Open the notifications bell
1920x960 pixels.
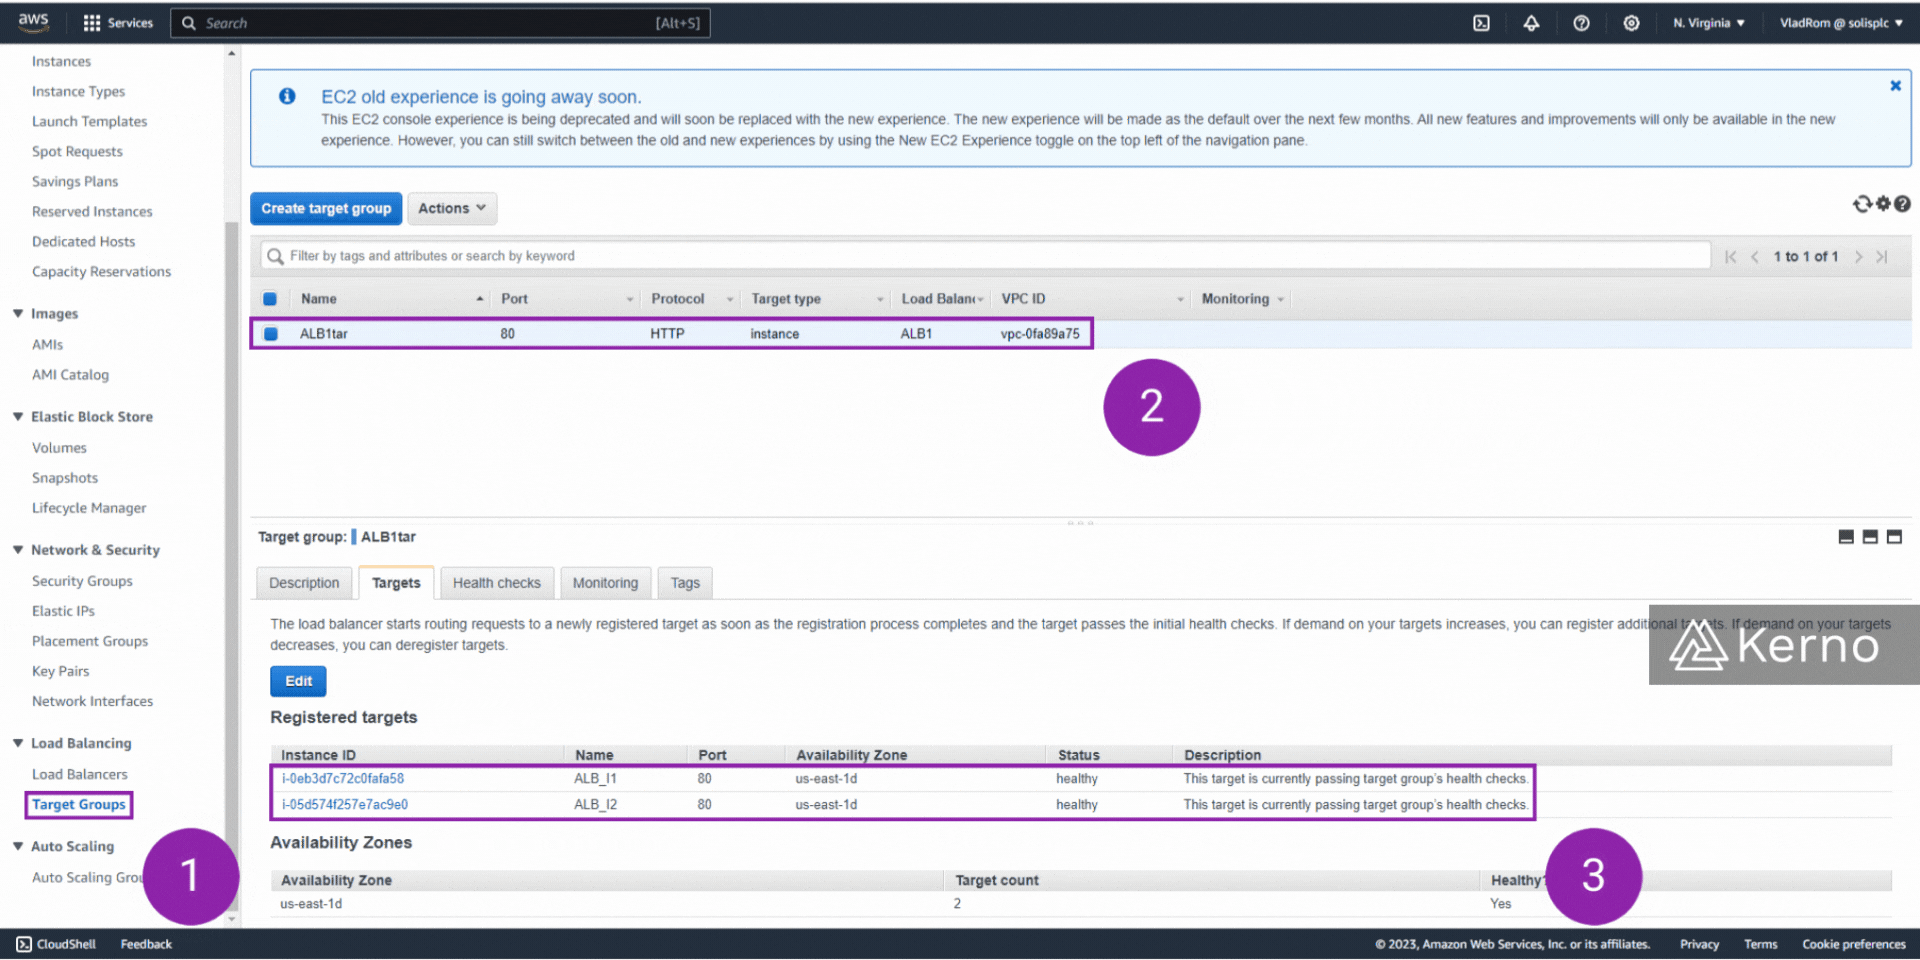(x=1531, y=23)
